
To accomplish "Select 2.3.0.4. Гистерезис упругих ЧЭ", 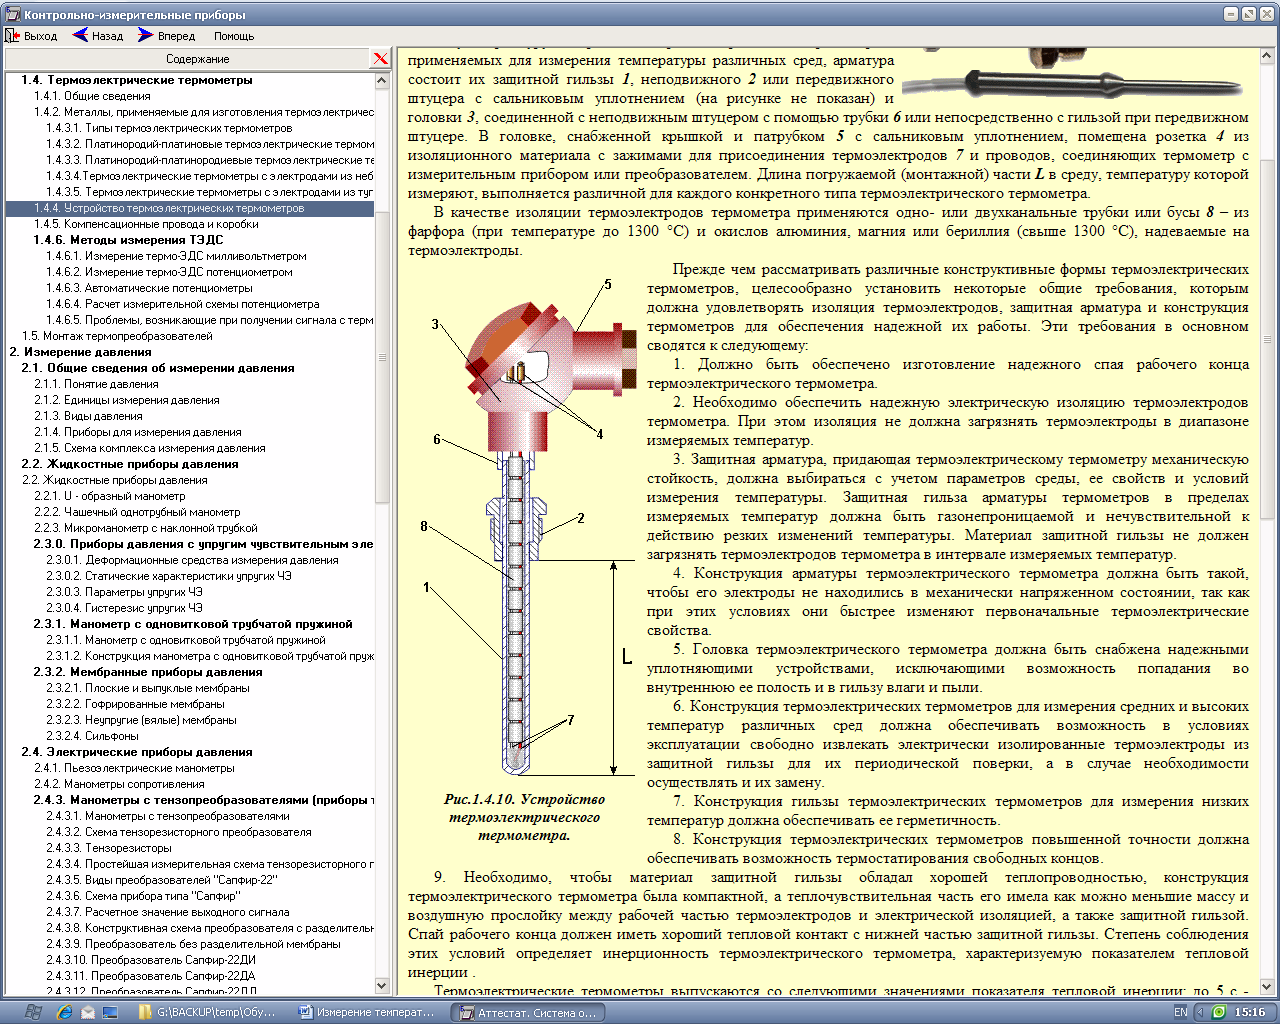I will tap(124, 608).
